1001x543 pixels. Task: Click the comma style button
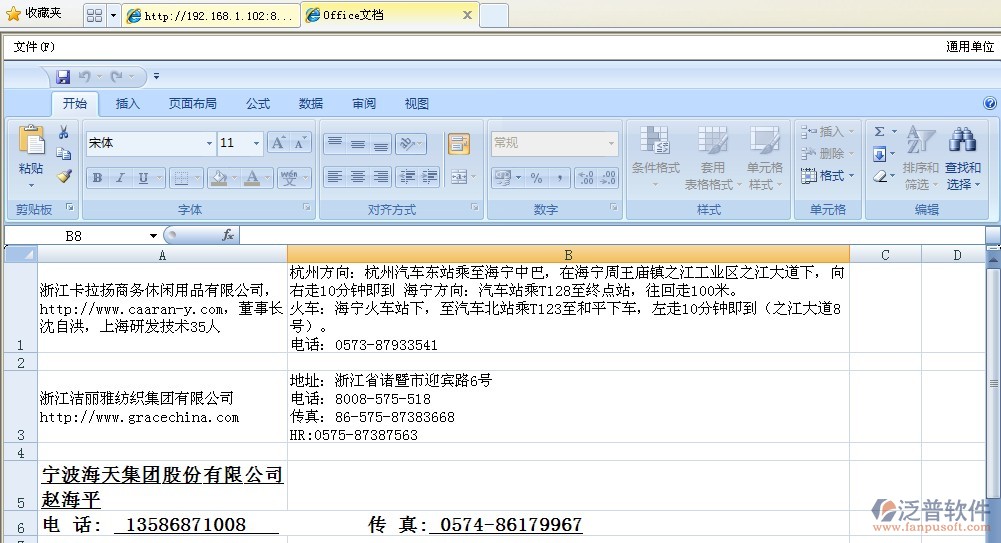(559, 177)
